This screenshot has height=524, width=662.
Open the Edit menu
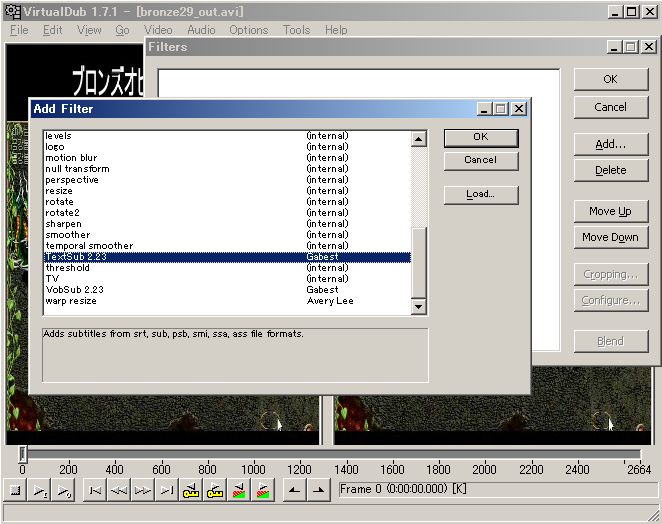52,30
